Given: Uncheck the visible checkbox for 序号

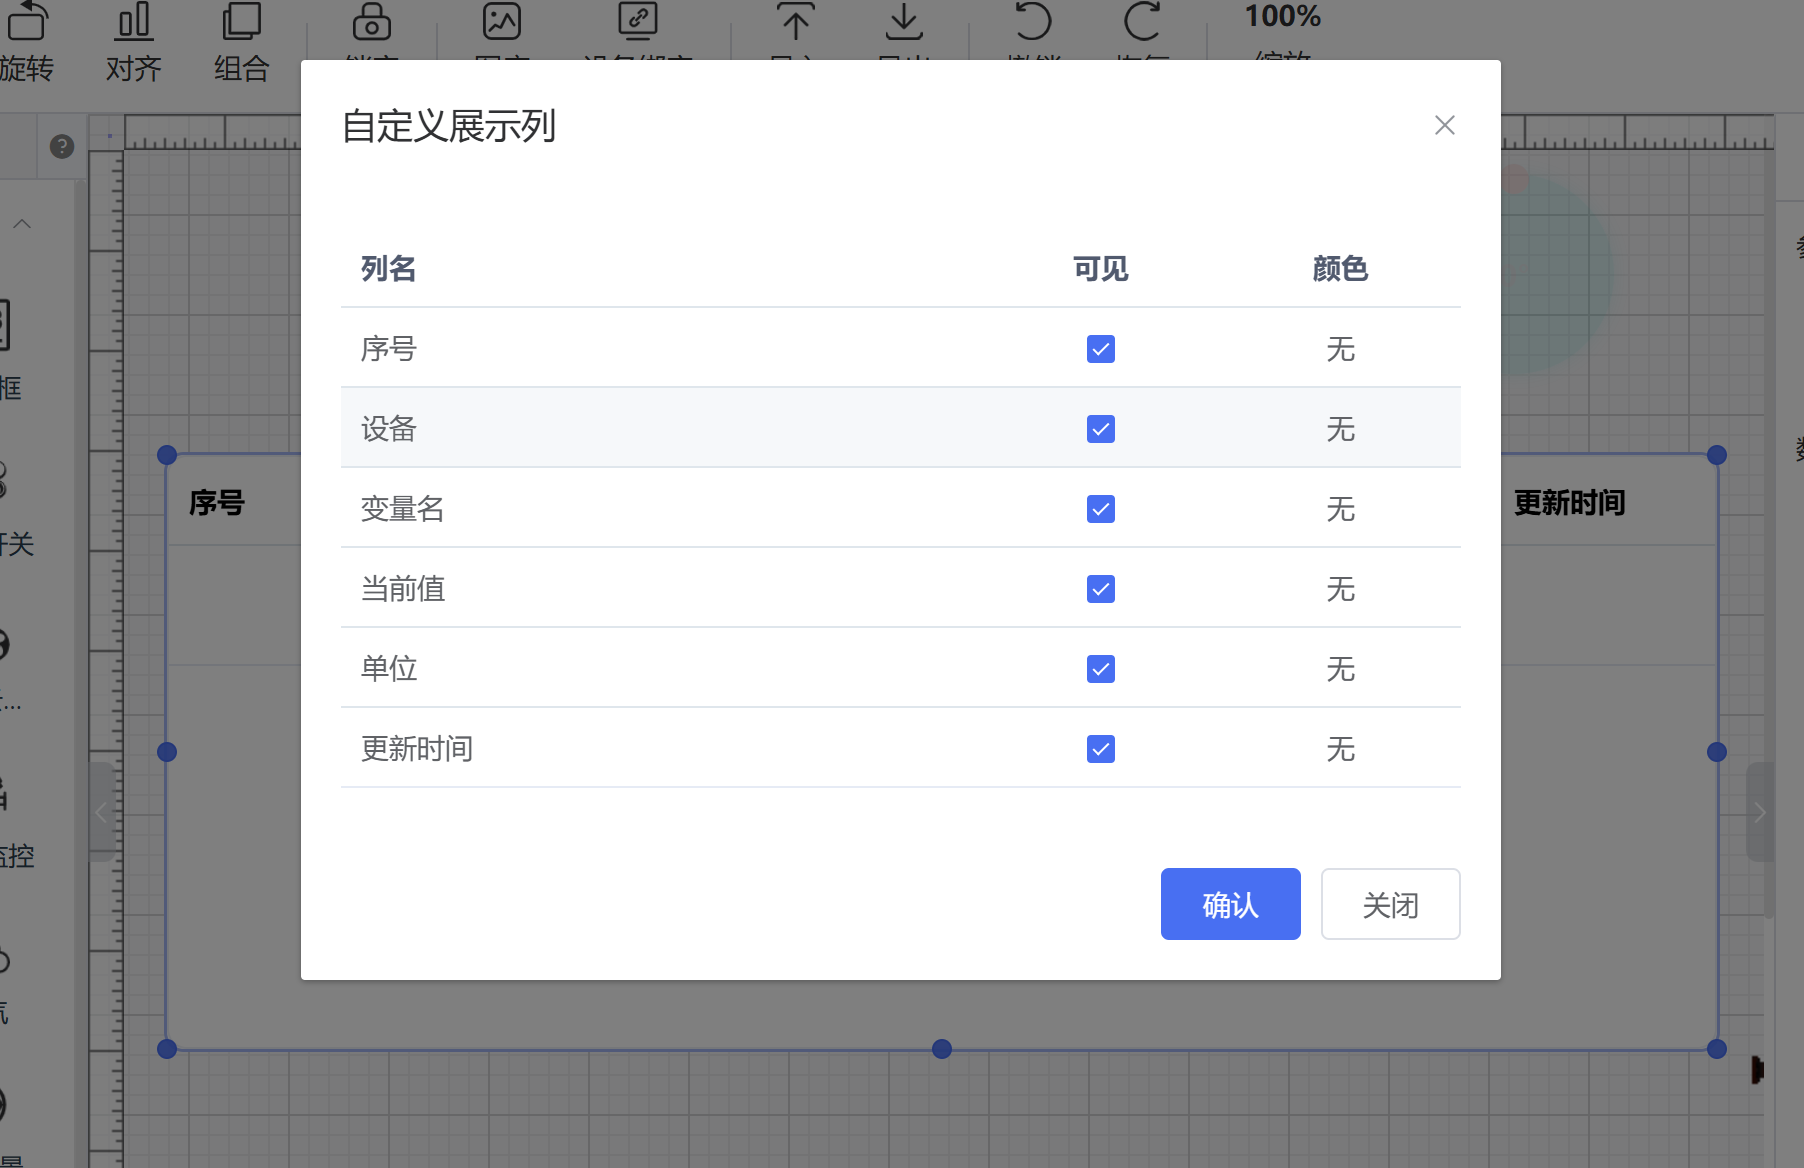Looking at the screenshot, I should click(x=1100, y=349).
